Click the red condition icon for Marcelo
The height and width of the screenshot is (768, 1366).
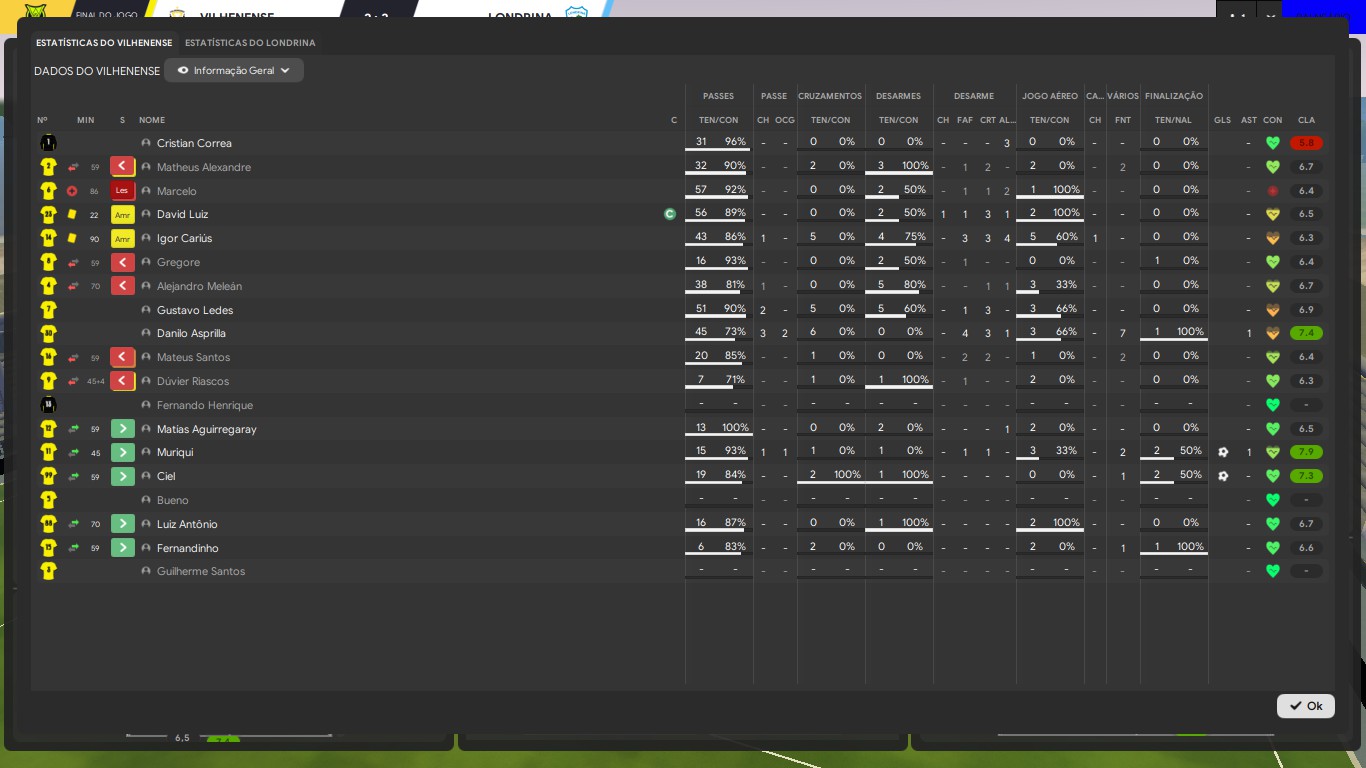tap(1273, 191)
